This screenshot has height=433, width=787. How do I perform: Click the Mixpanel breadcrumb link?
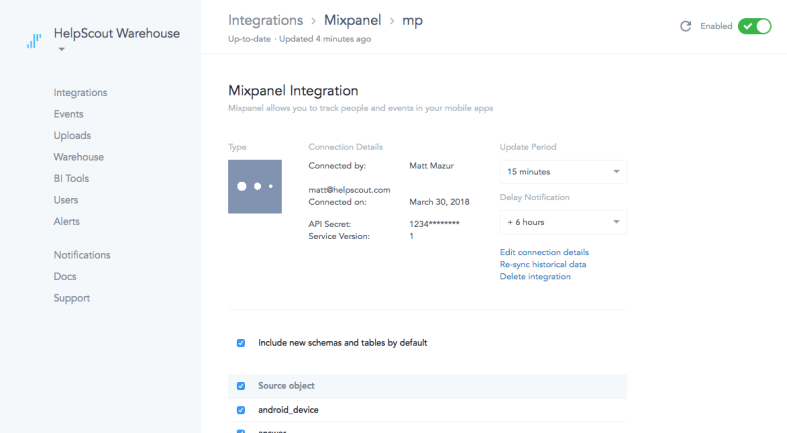(352, 20)
